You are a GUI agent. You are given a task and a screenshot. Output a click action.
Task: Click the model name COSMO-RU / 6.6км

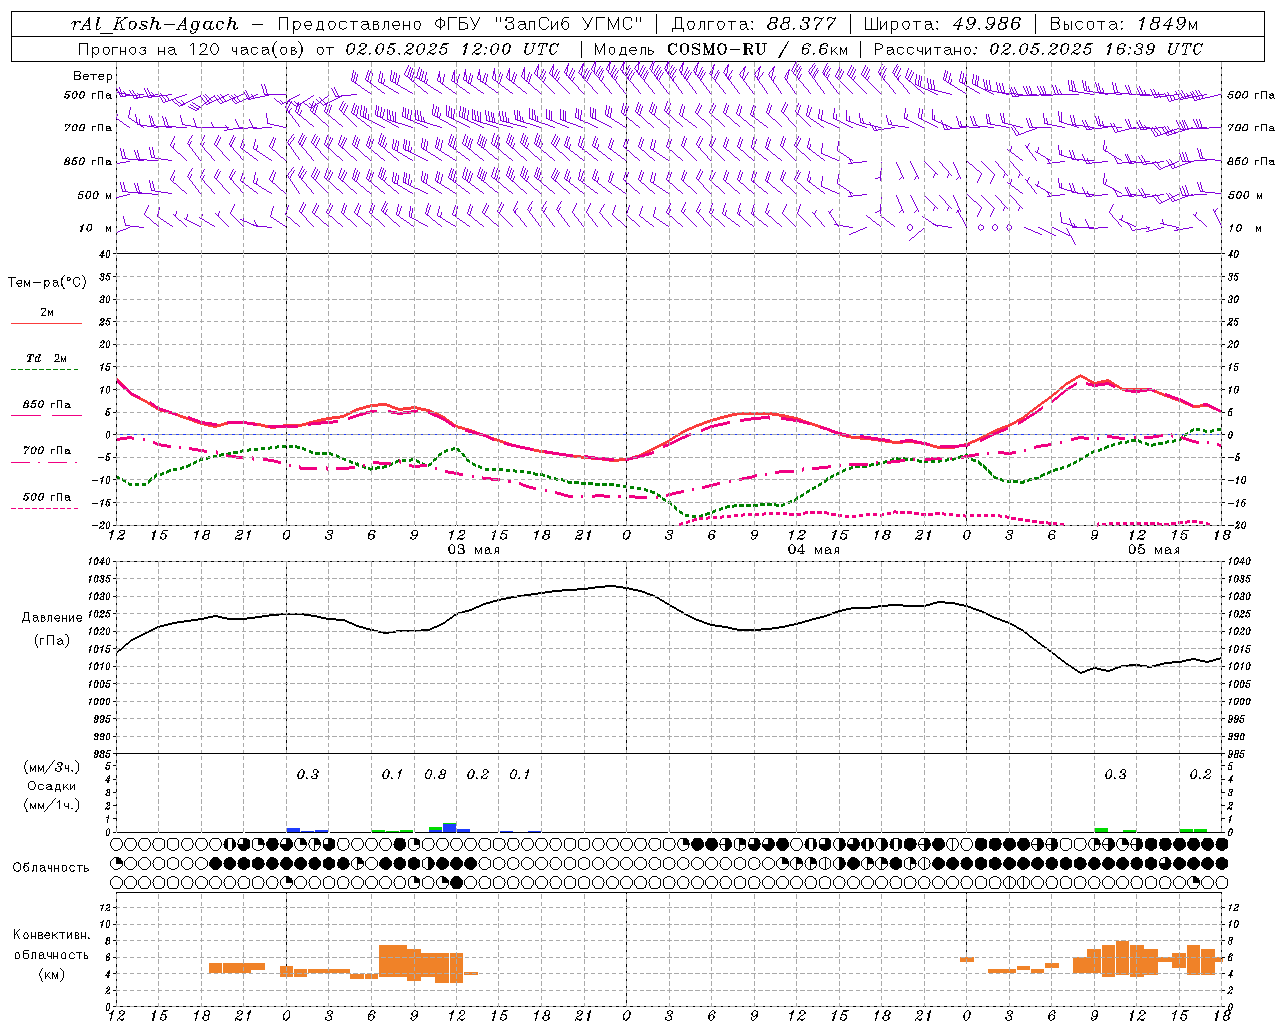tap(758, 49)
